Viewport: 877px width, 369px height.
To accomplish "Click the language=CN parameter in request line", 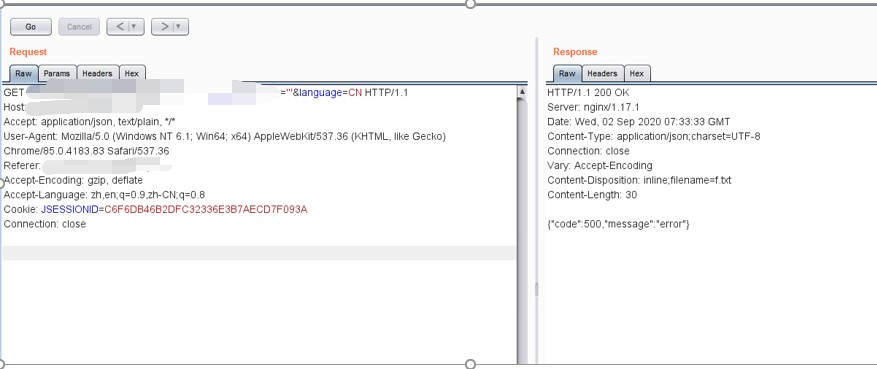I will pos(330,93).
